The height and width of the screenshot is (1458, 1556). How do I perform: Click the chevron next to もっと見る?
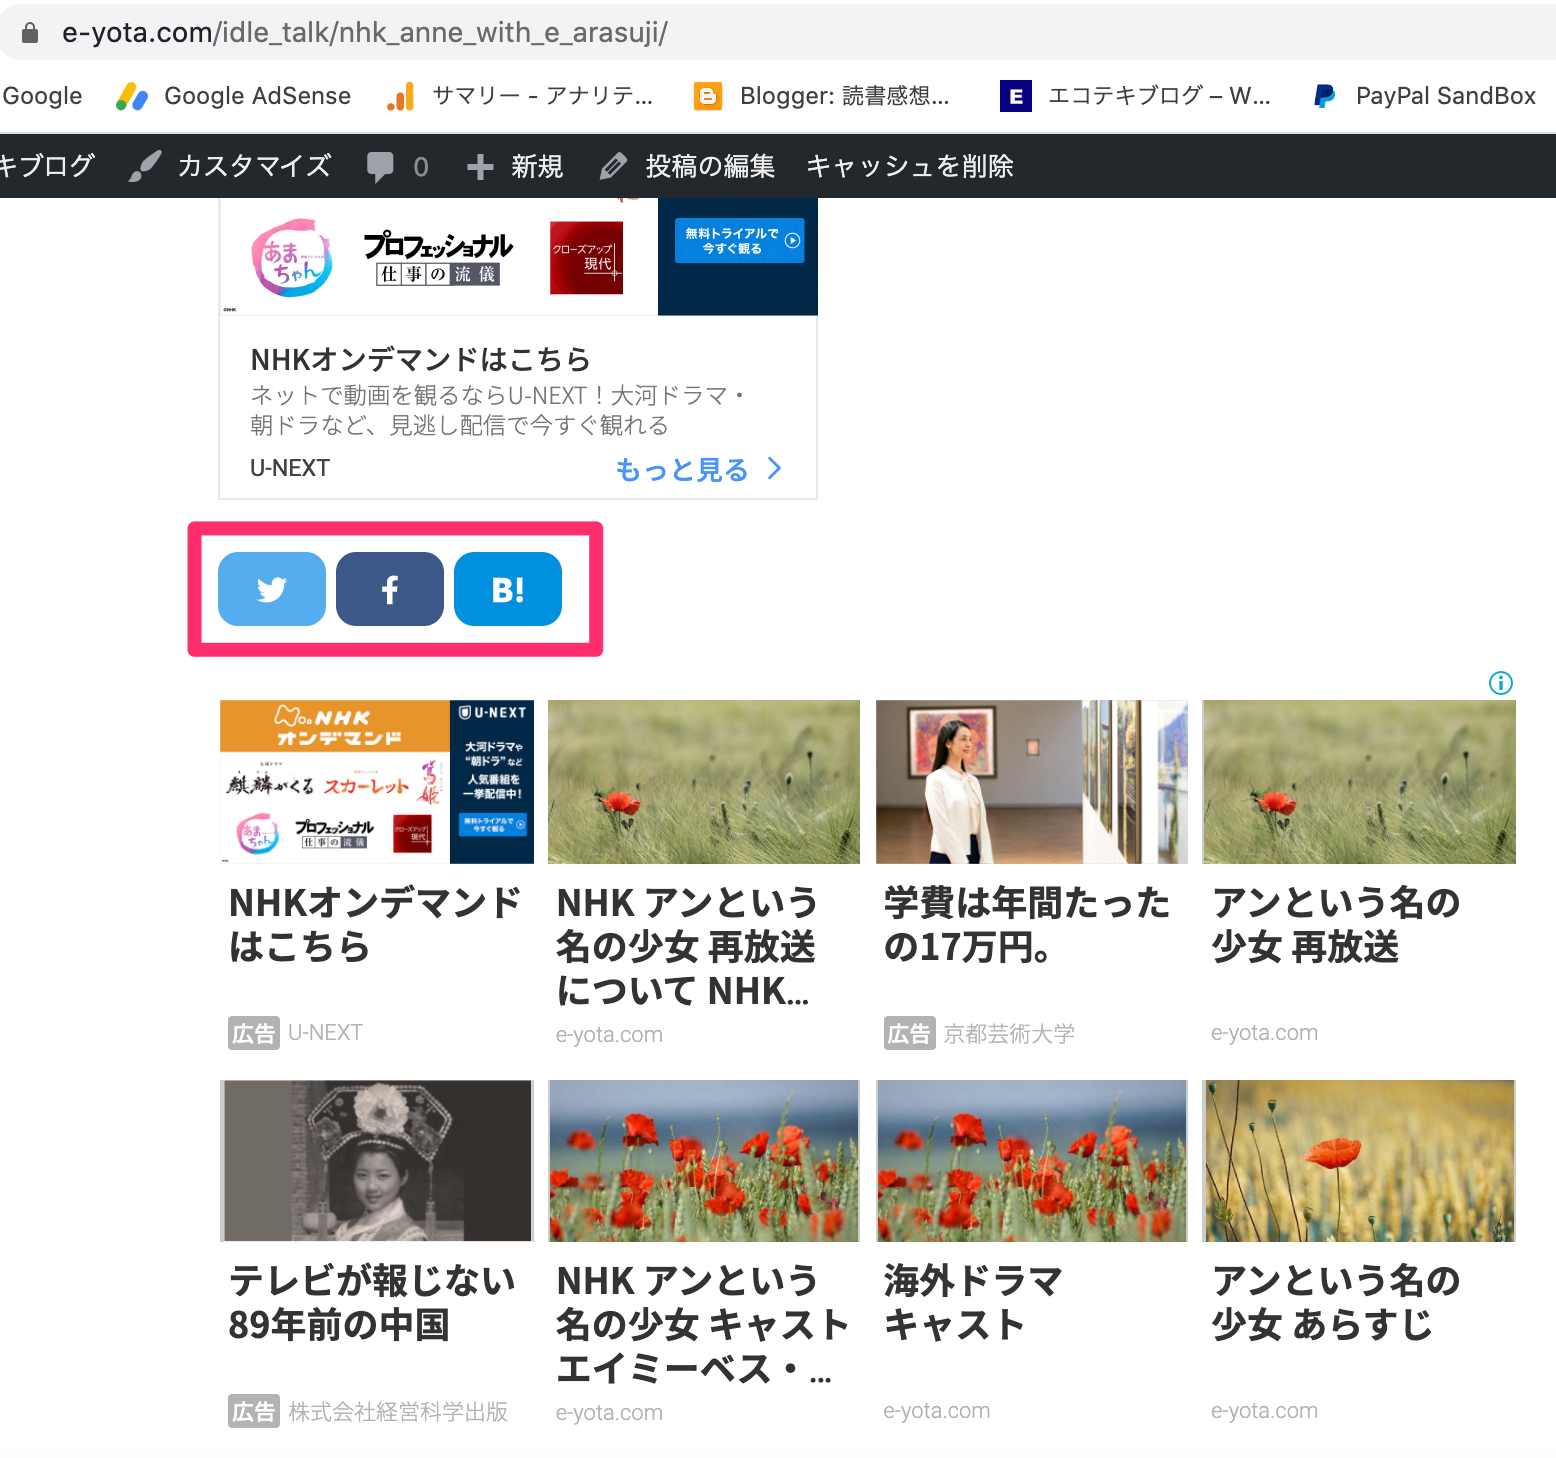[x=774, y=468]
